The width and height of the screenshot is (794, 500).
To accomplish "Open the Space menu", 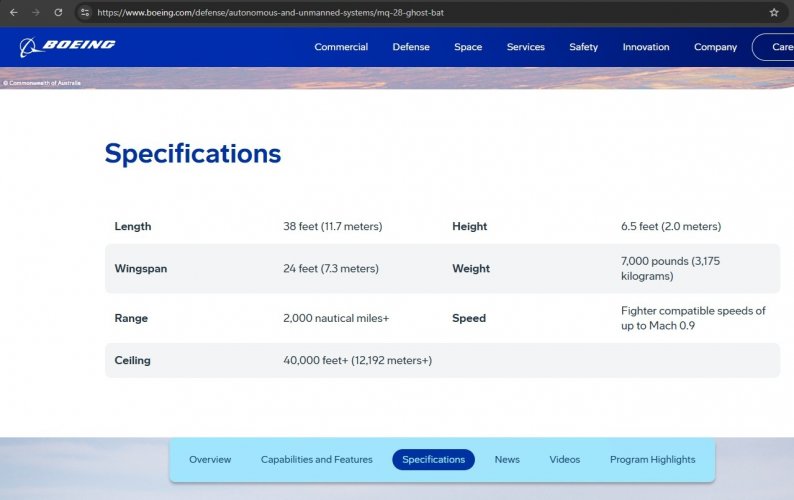I will click(468, 47).
